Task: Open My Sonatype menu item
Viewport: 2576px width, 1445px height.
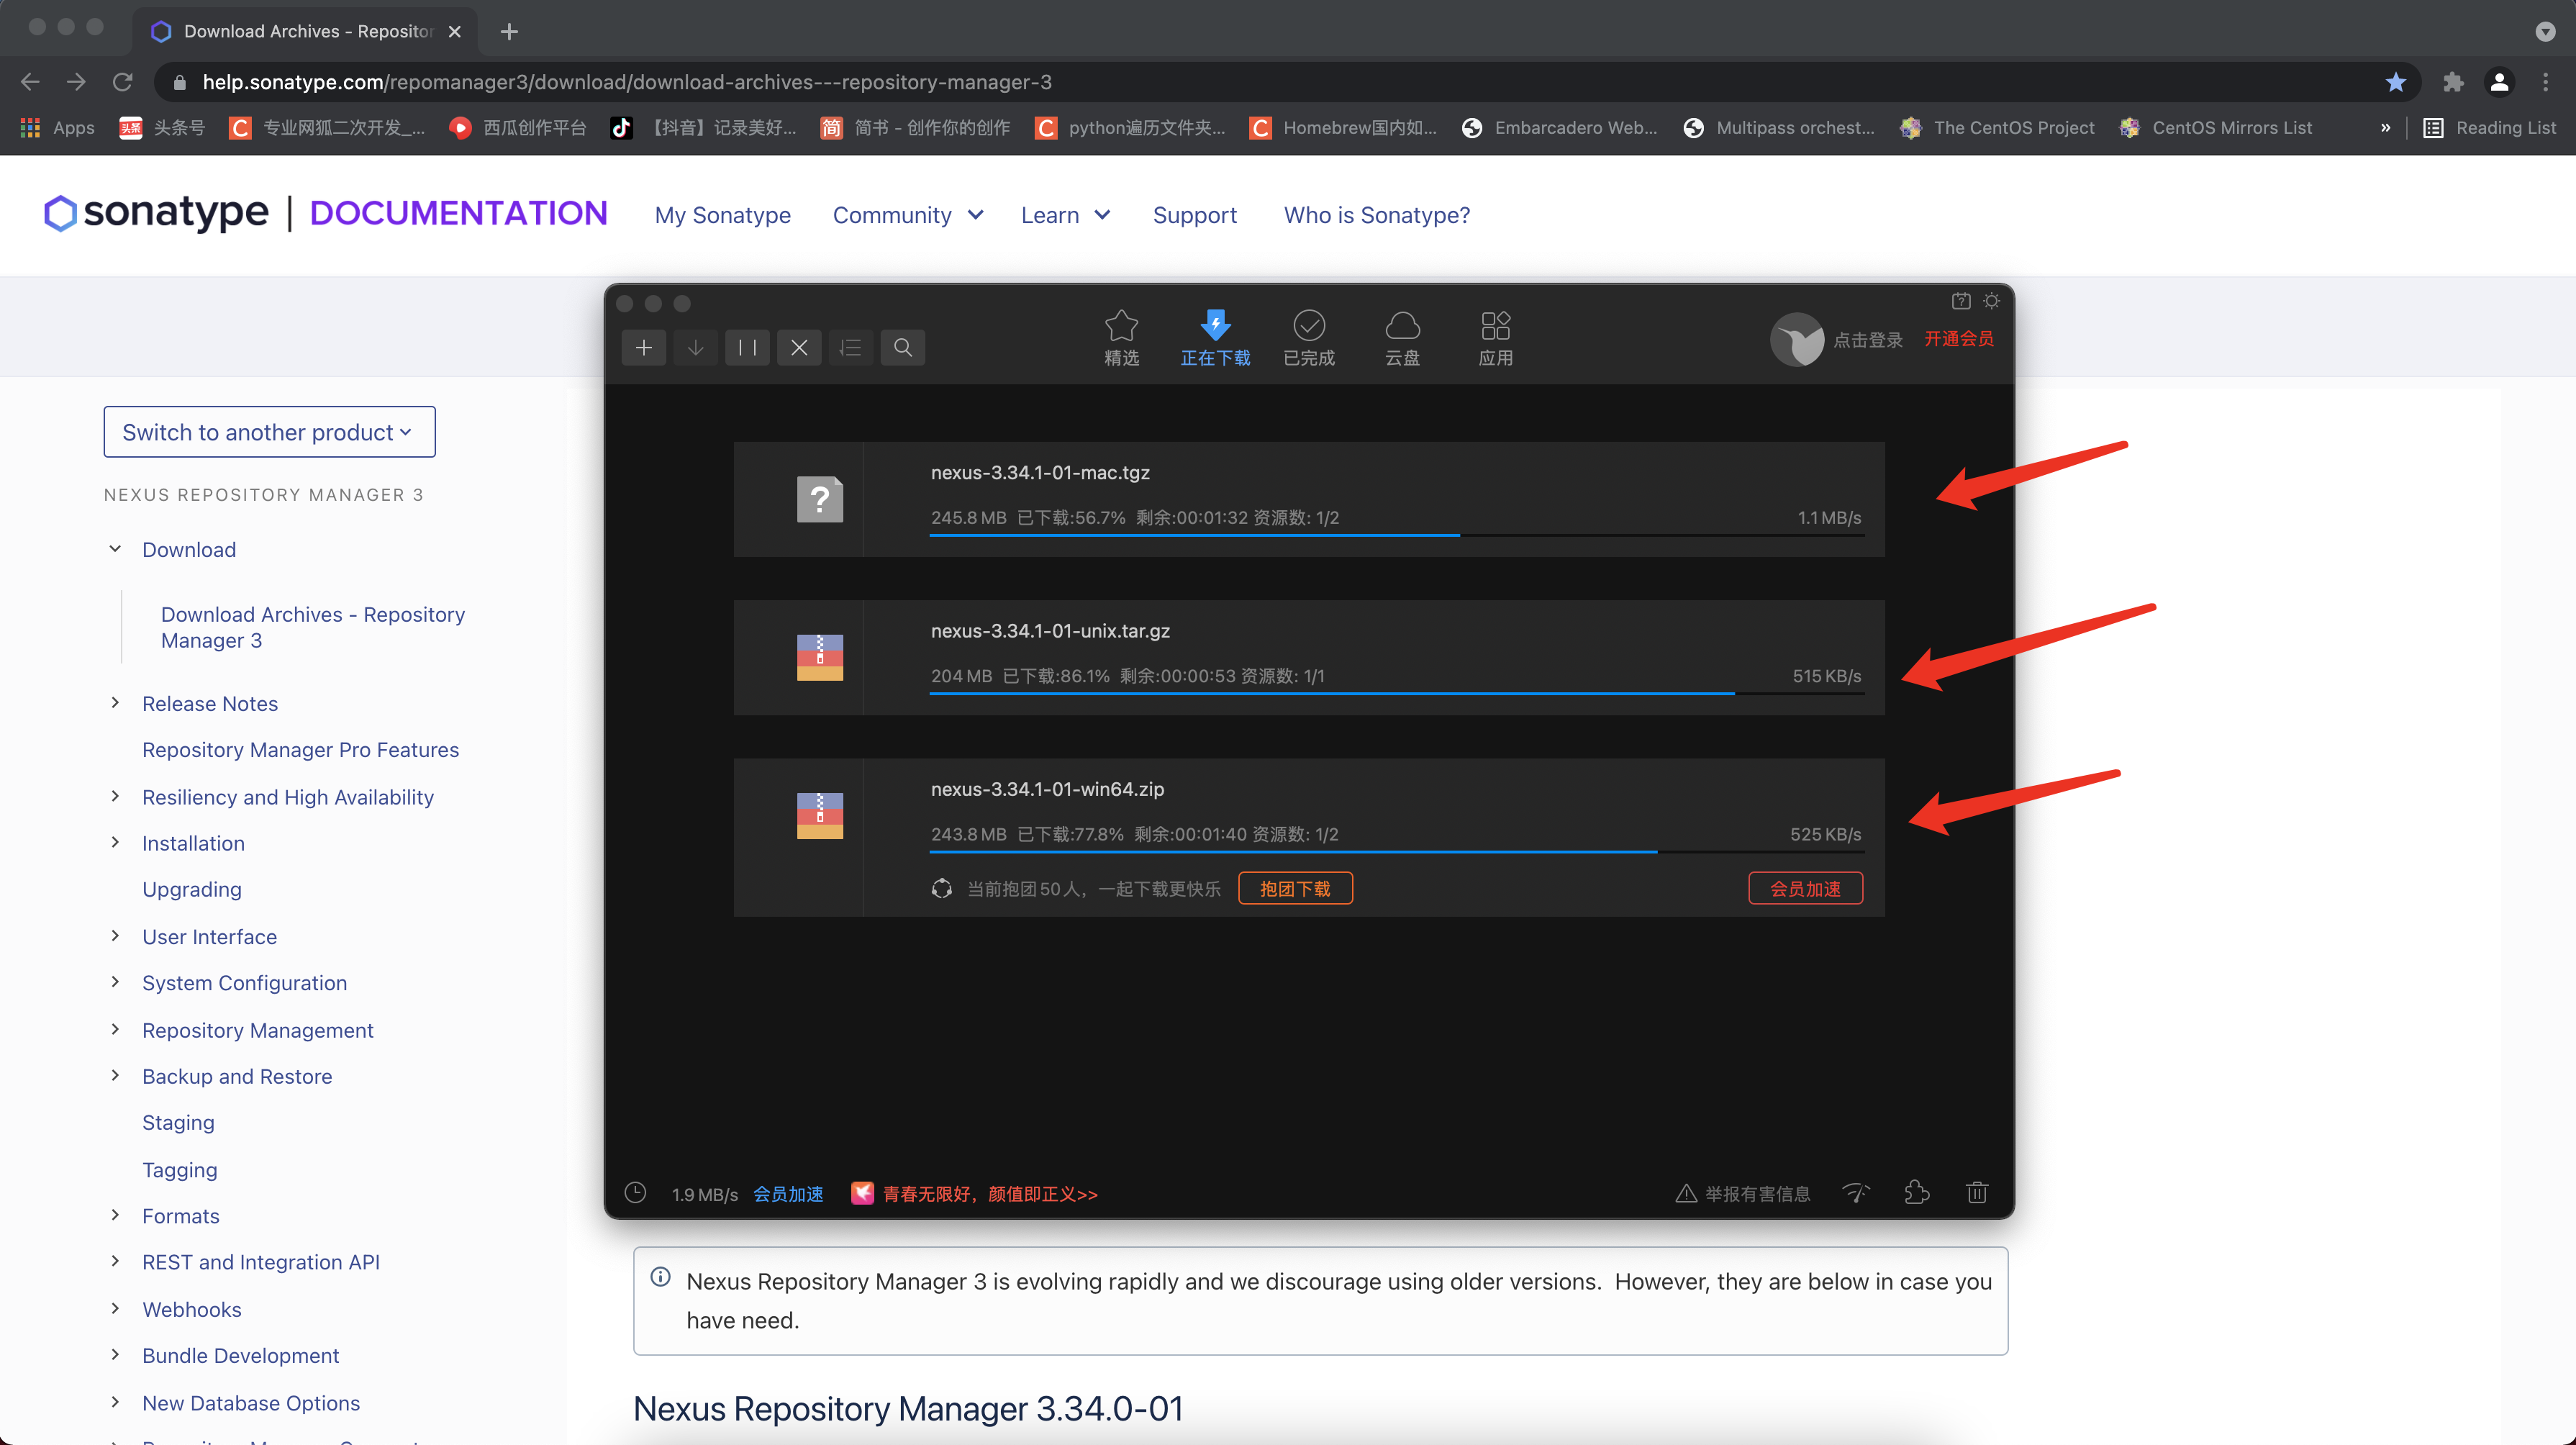Action: pyautogui.click(x=722, y=215)
